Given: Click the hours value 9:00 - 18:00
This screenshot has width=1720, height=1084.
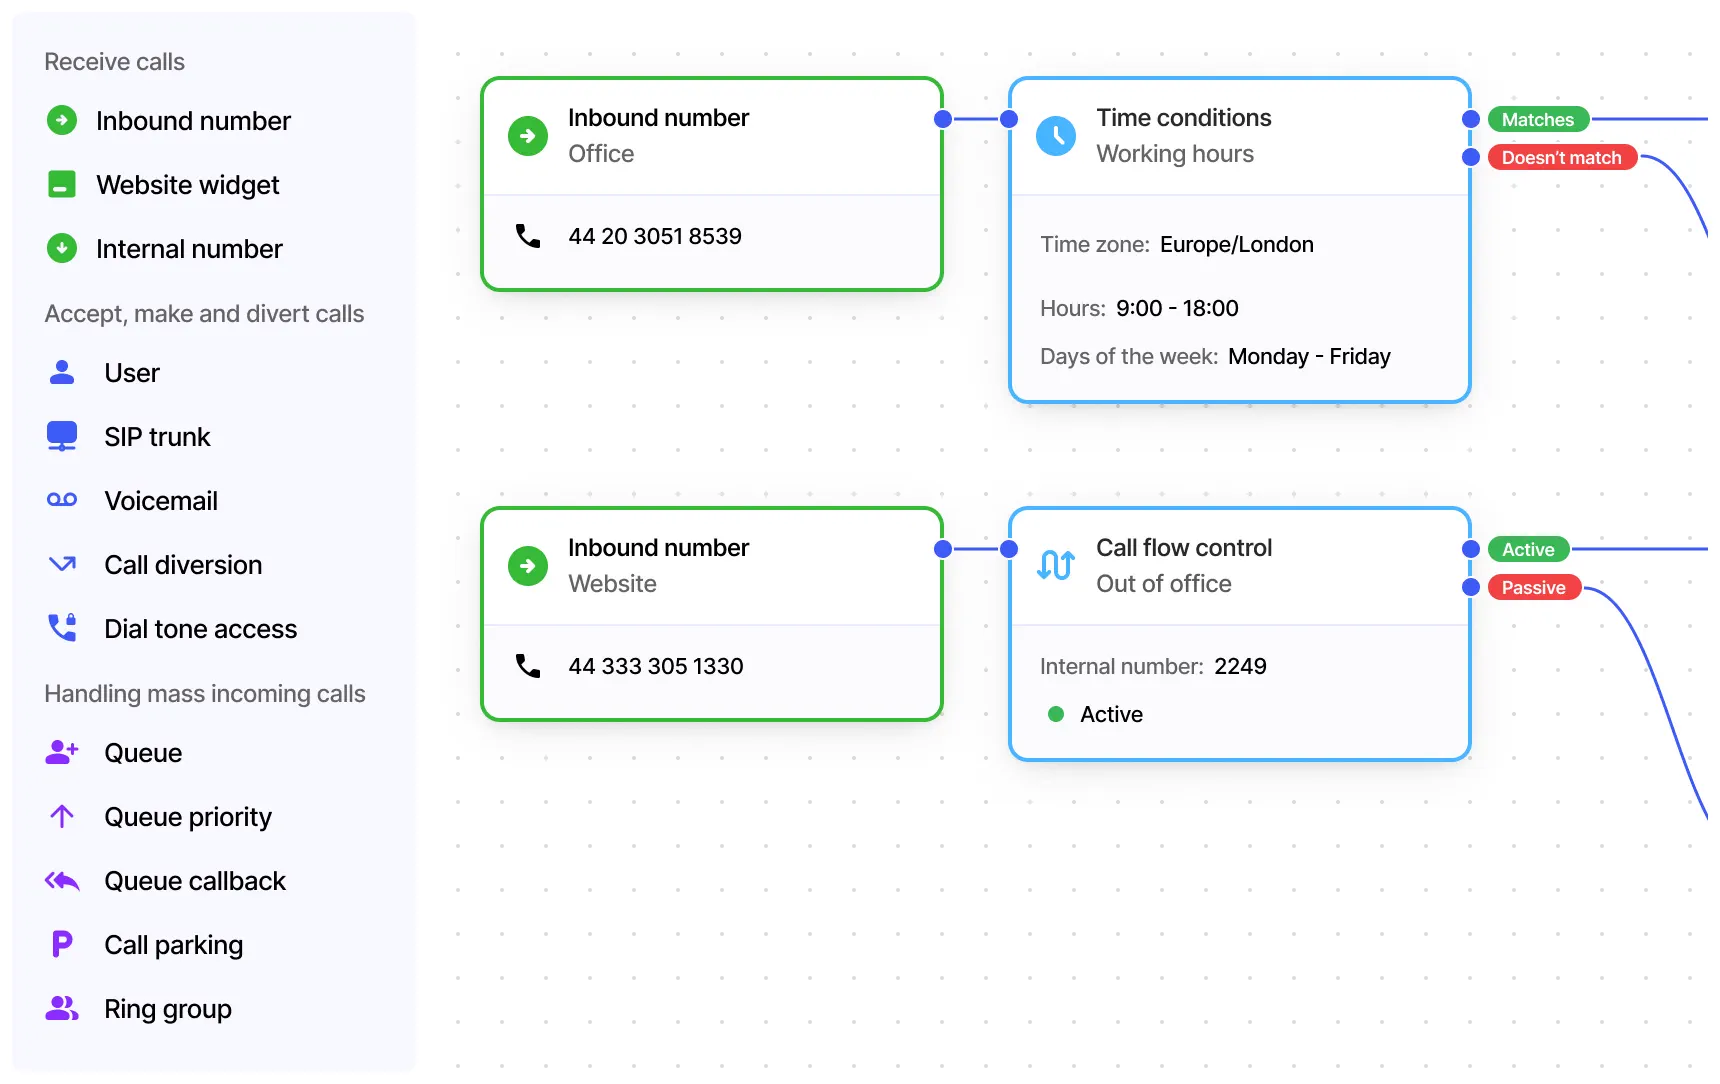Looking at the screenshot, I should tap(1177, 309).
